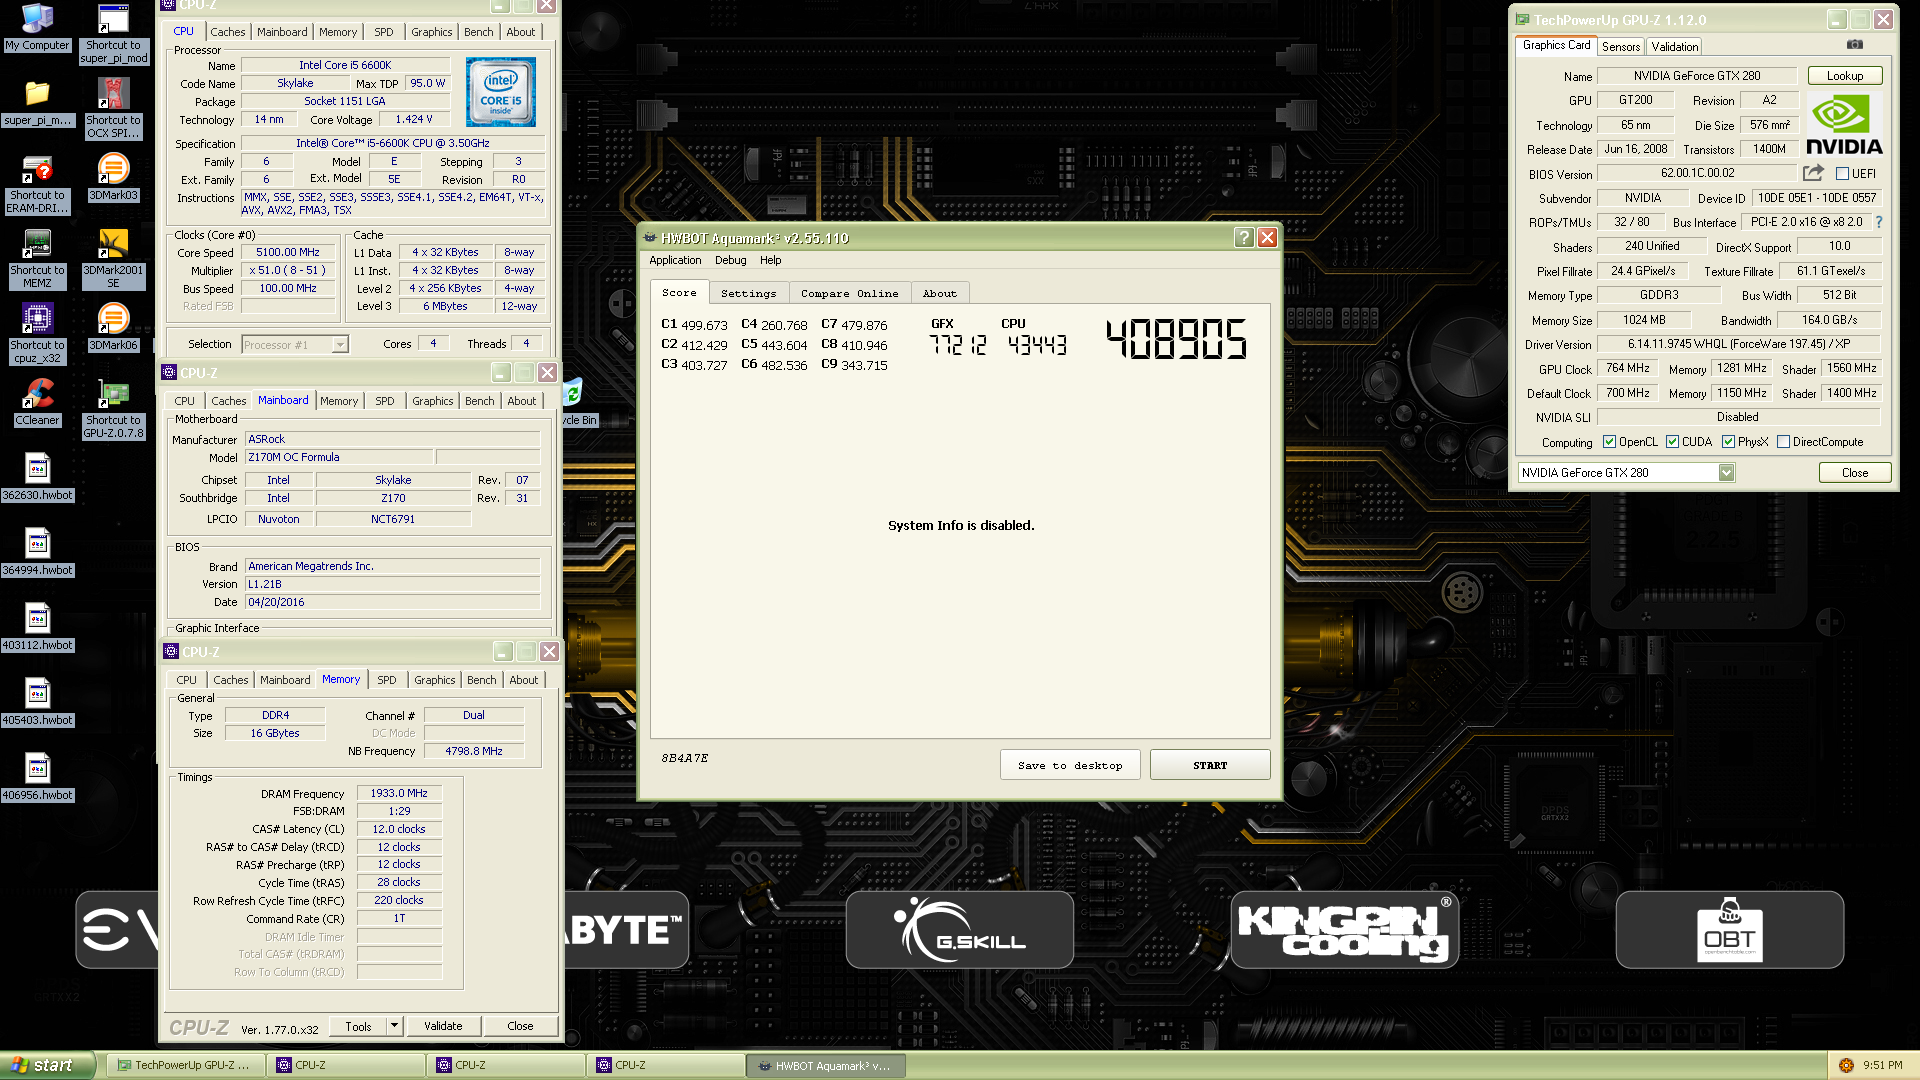Screen dimensions: 1920x1080
Task: Click the Close button in CPU-Z
Action: tap(520, 1026)
